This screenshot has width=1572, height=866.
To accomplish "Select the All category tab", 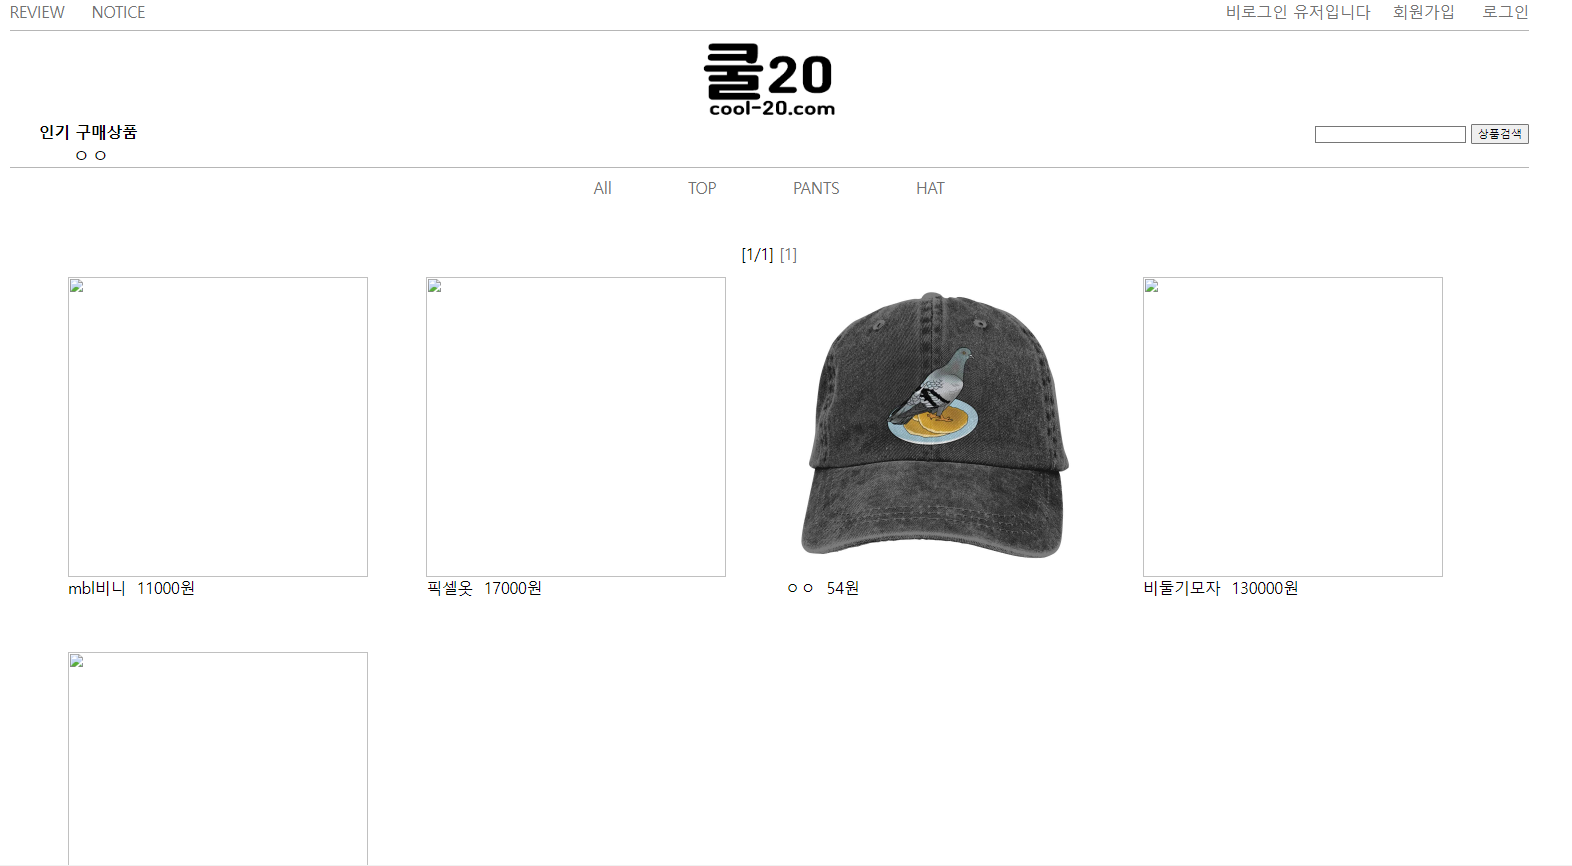I will pyautogui.click(x=602, y=188).
